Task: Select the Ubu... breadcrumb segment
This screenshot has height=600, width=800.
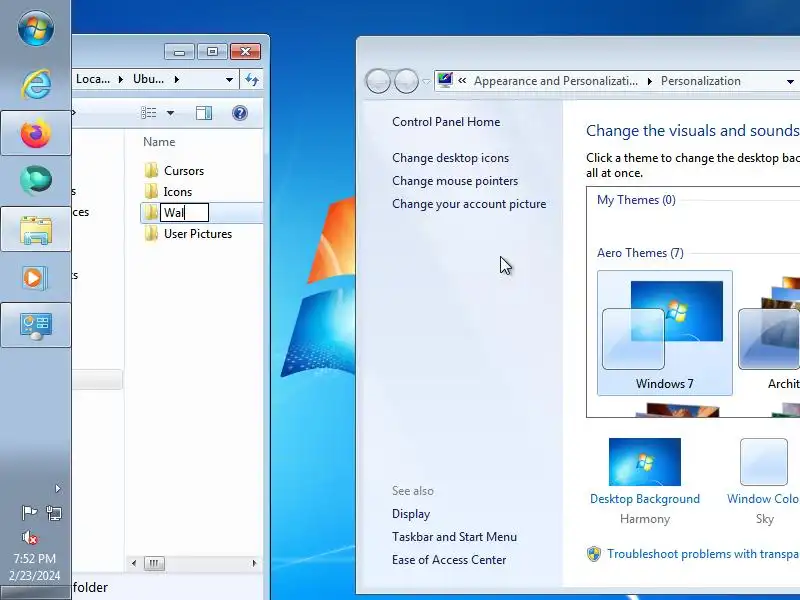Action: click(148, 79)
